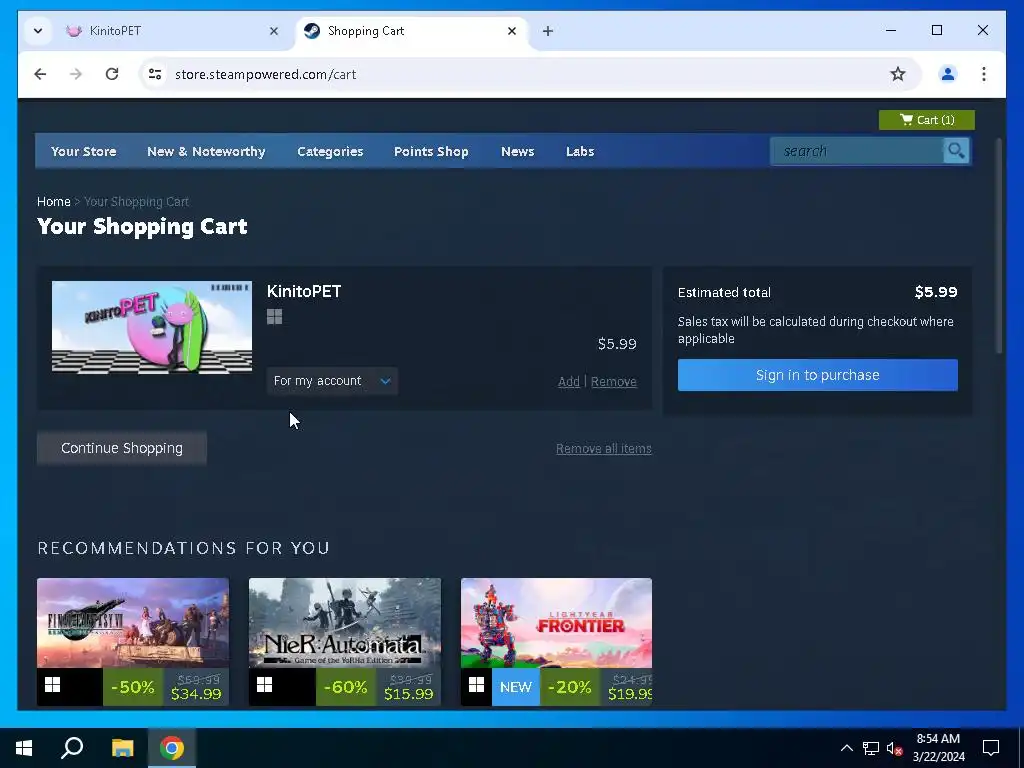Screen dimensions: 1024x768
Task: Click the -20% Lightyear Frontier discount badge
Action: (569, 687)
